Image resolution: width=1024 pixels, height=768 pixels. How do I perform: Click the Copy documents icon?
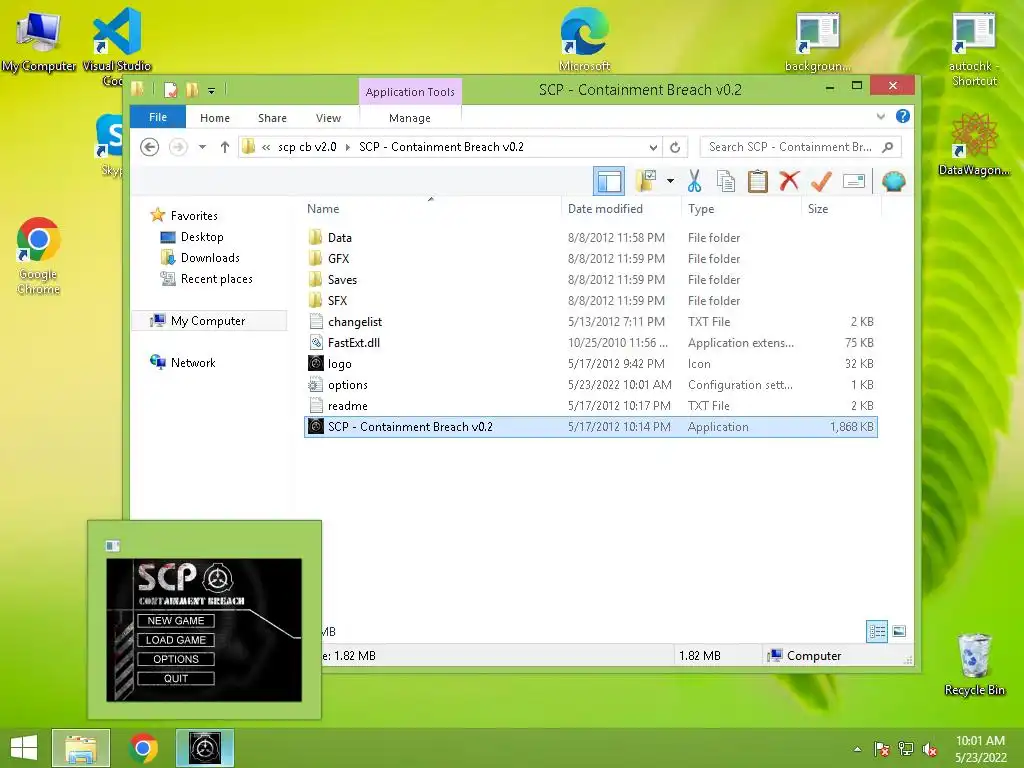[x=726, y=181]
